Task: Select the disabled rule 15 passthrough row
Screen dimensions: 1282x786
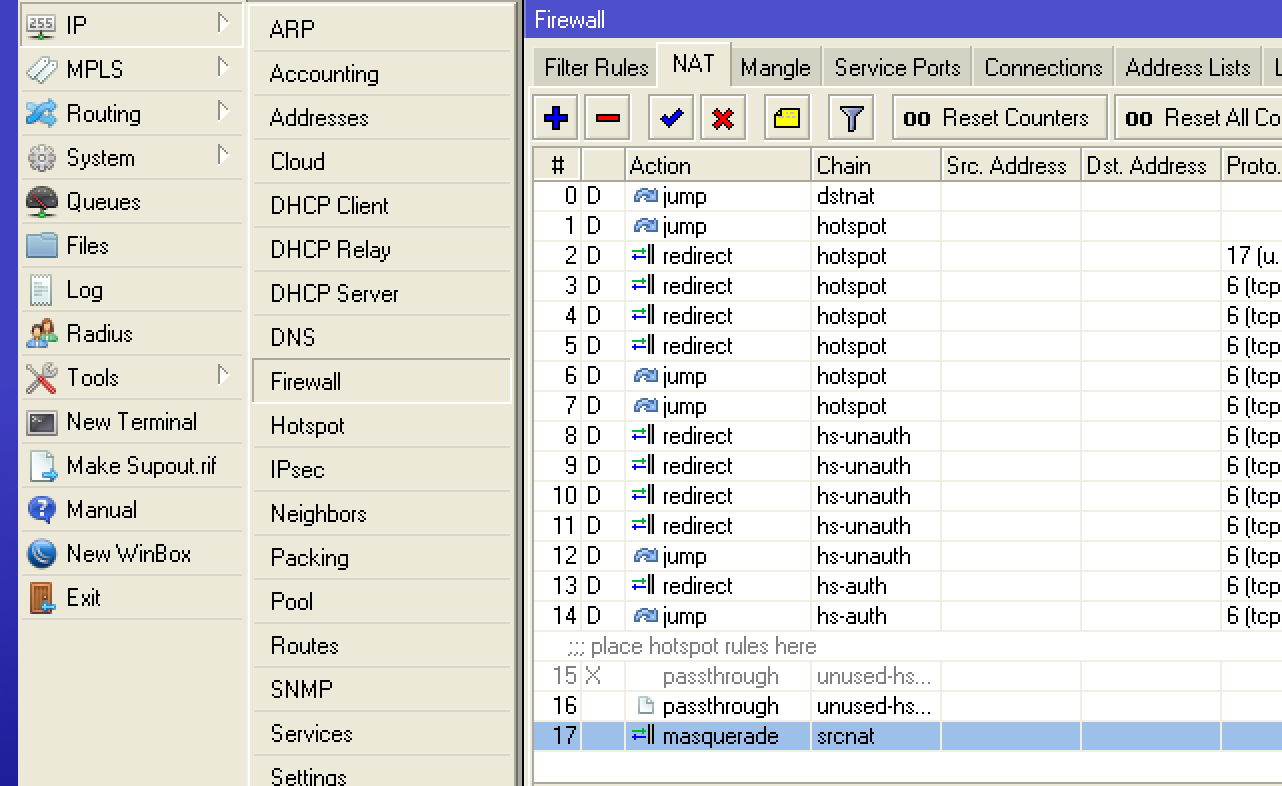Action: coord(907,676)
